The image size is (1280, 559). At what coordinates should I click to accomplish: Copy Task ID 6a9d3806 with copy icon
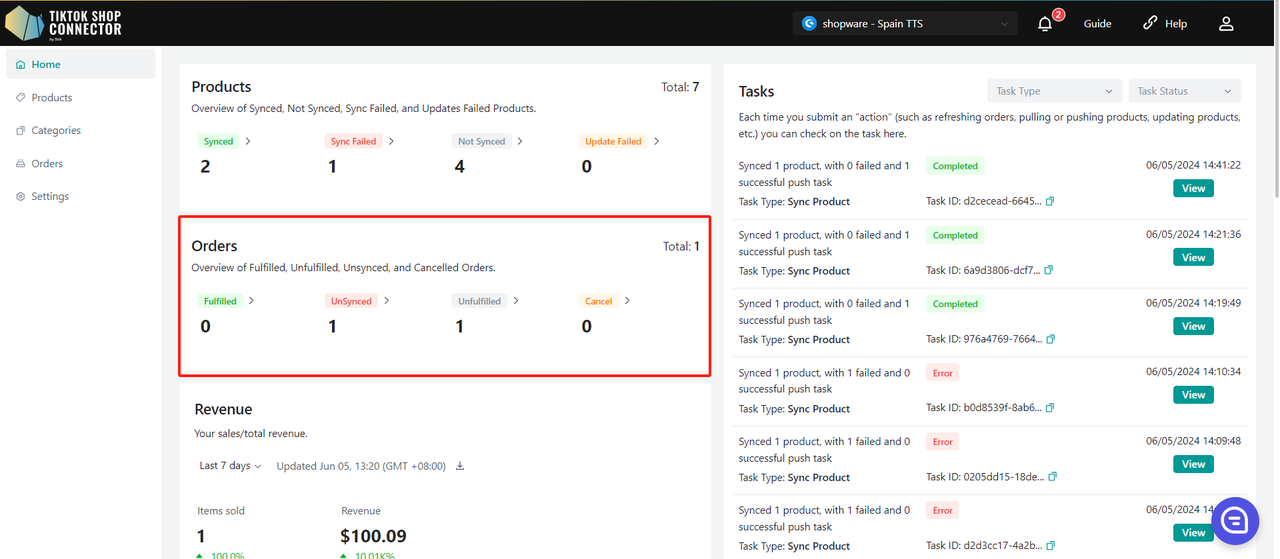click(x=1050, y=270)
